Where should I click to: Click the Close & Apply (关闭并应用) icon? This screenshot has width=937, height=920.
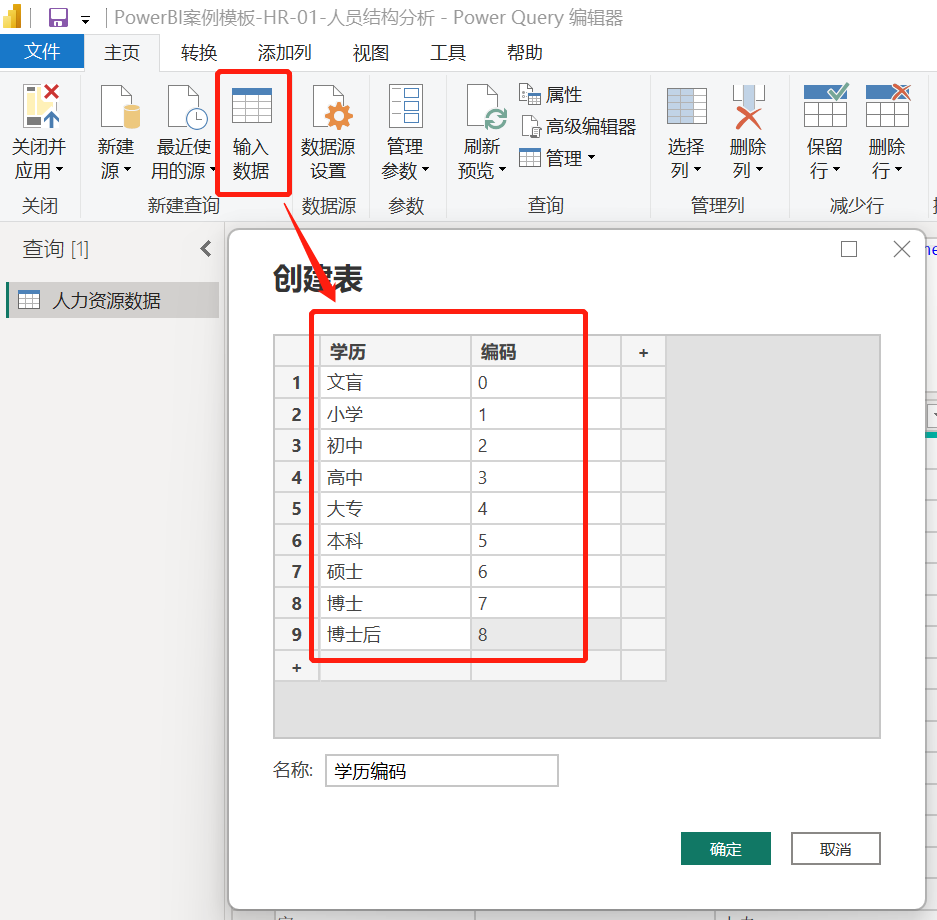coord(41,106)
